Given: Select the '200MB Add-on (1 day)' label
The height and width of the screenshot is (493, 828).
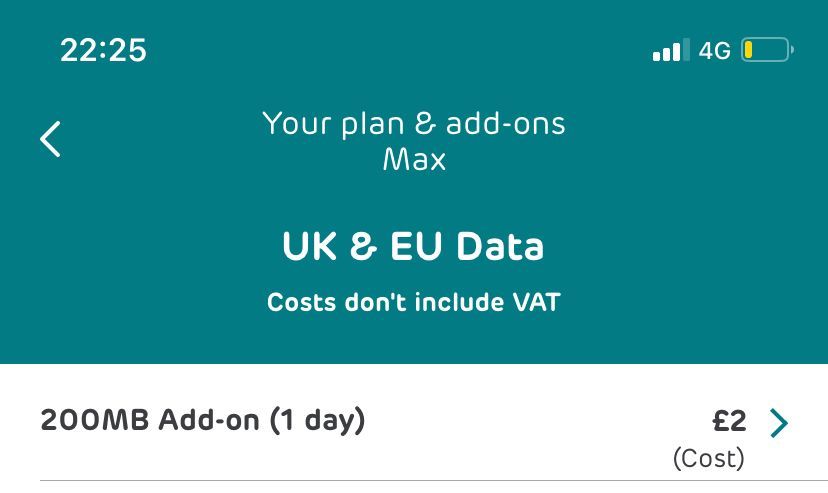Looking at the screenshot, I should pos(203,421).
